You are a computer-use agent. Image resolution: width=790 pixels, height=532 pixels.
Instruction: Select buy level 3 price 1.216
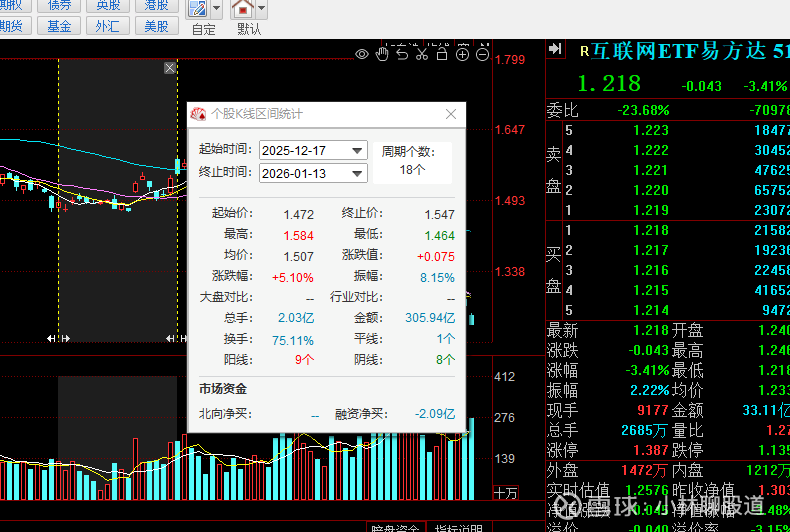650,271
